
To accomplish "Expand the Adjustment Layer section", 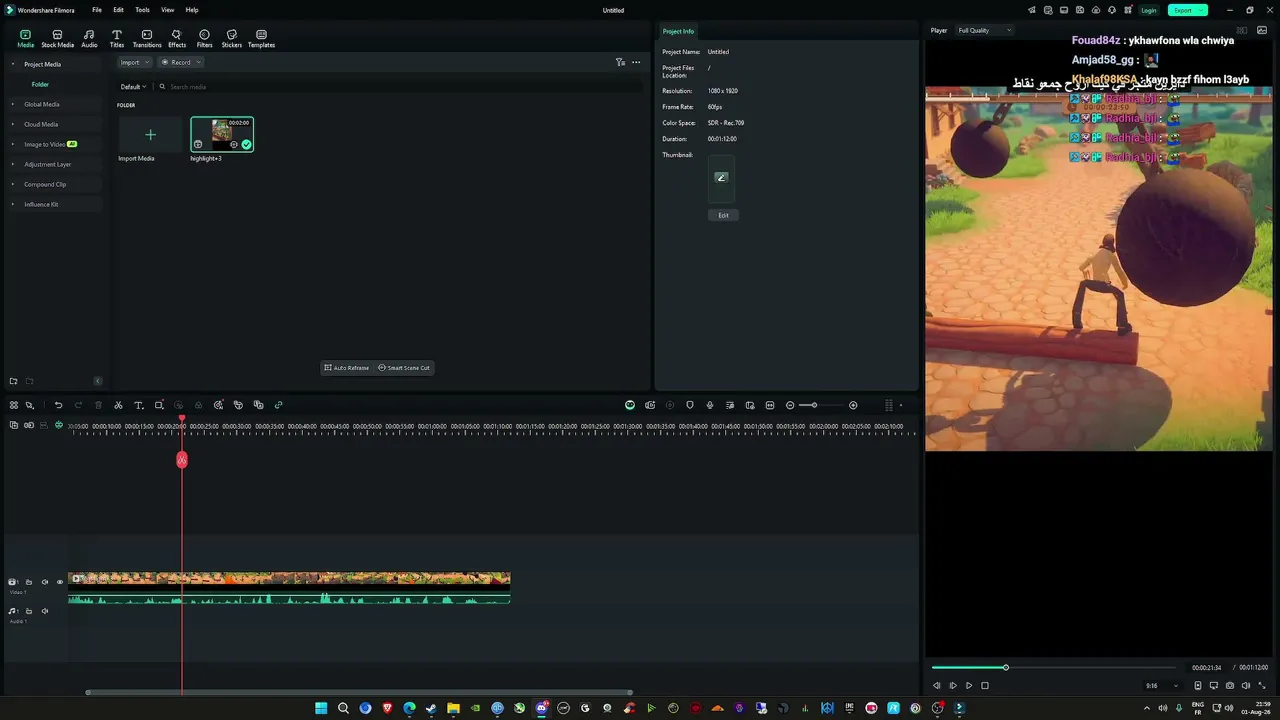I will click(13, 164).
